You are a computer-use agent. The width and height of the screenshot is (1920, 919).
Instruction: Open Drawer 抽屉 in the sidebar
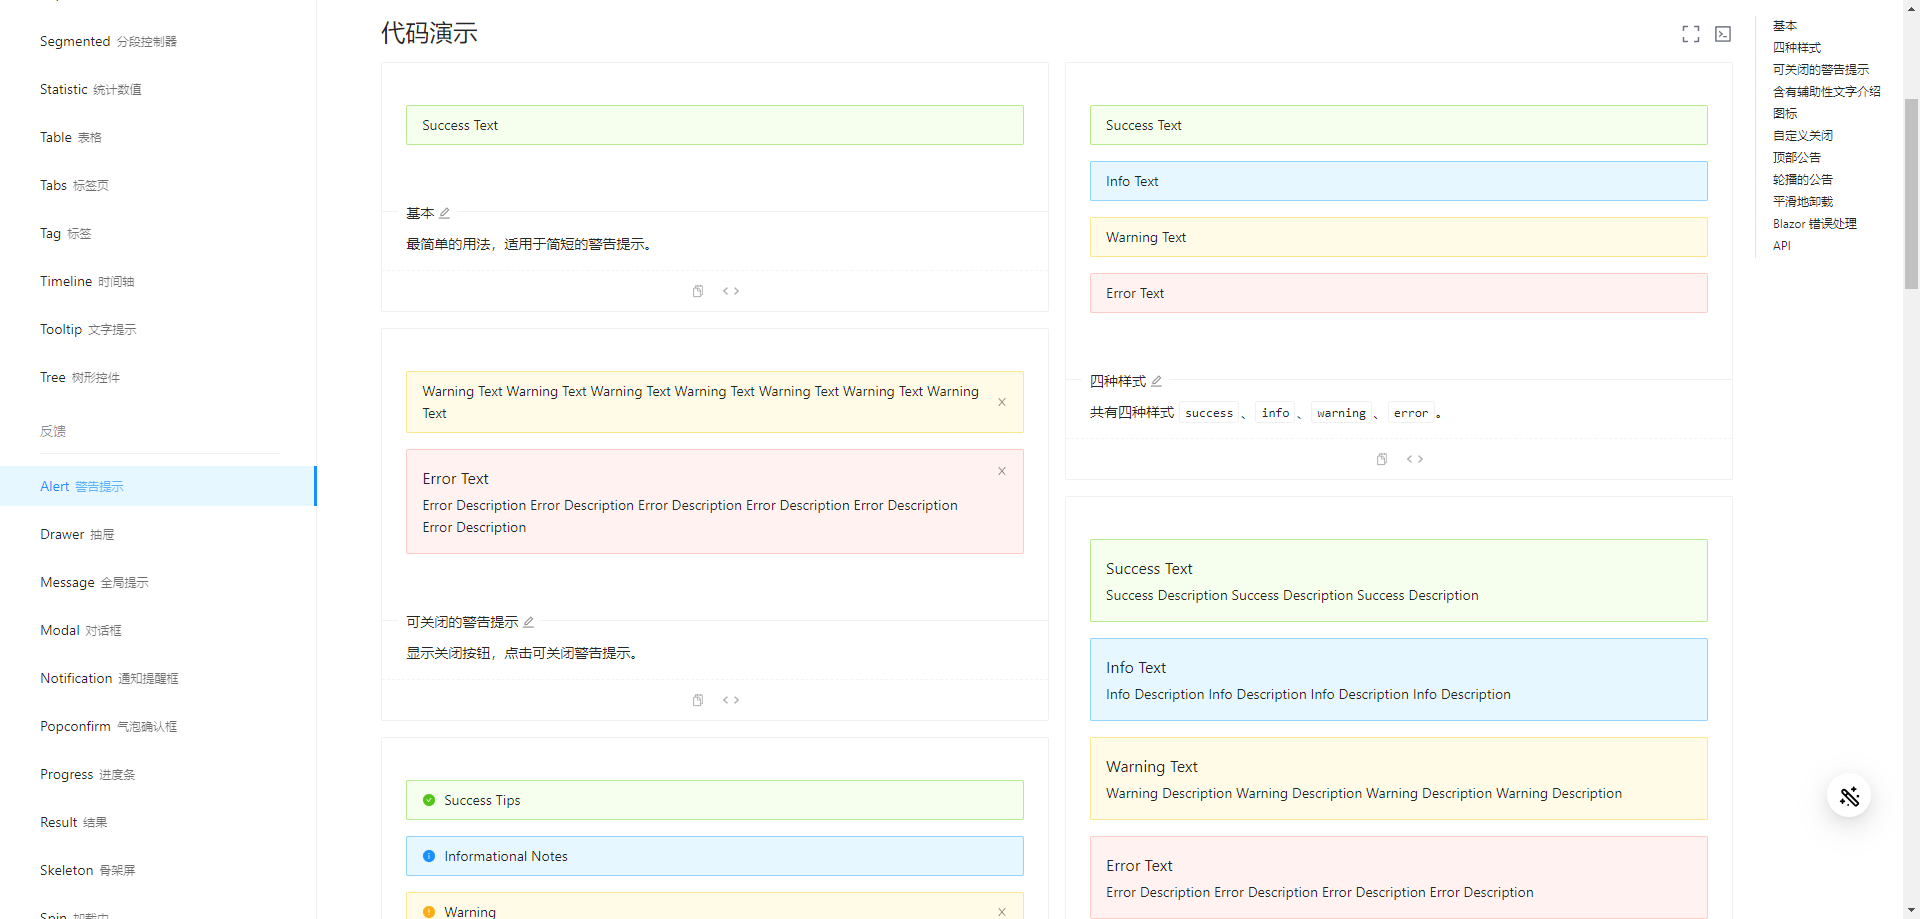[x=77, y=534]
